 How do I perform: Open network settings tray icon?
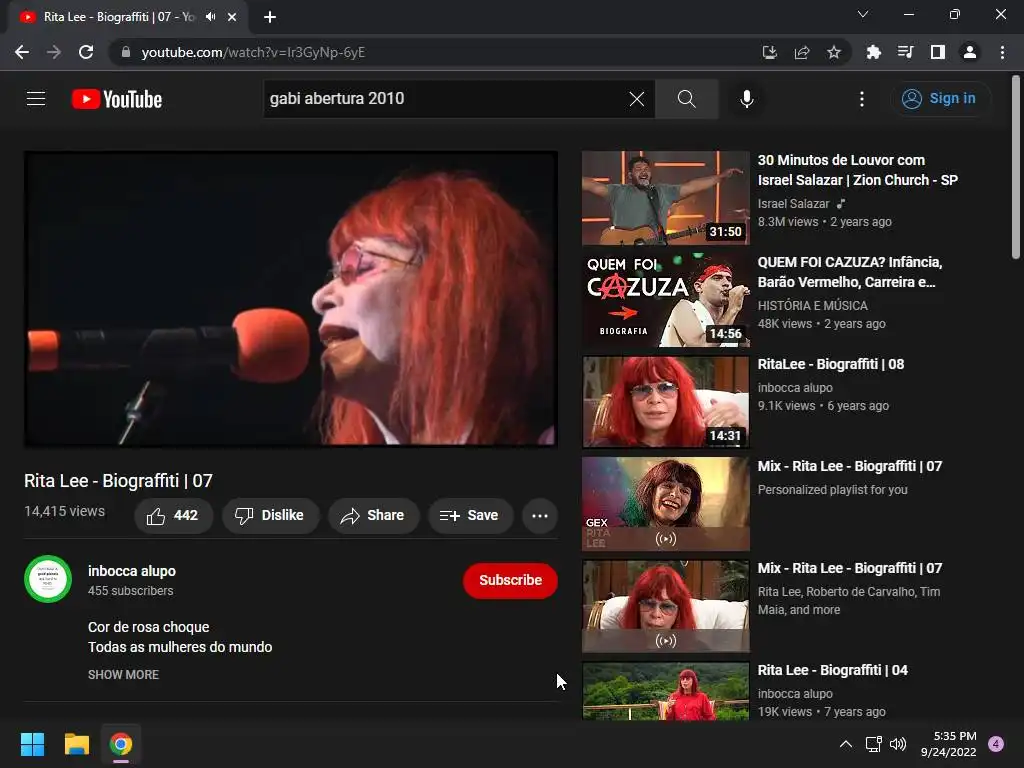pyautogui.click(x=874, y=744)
